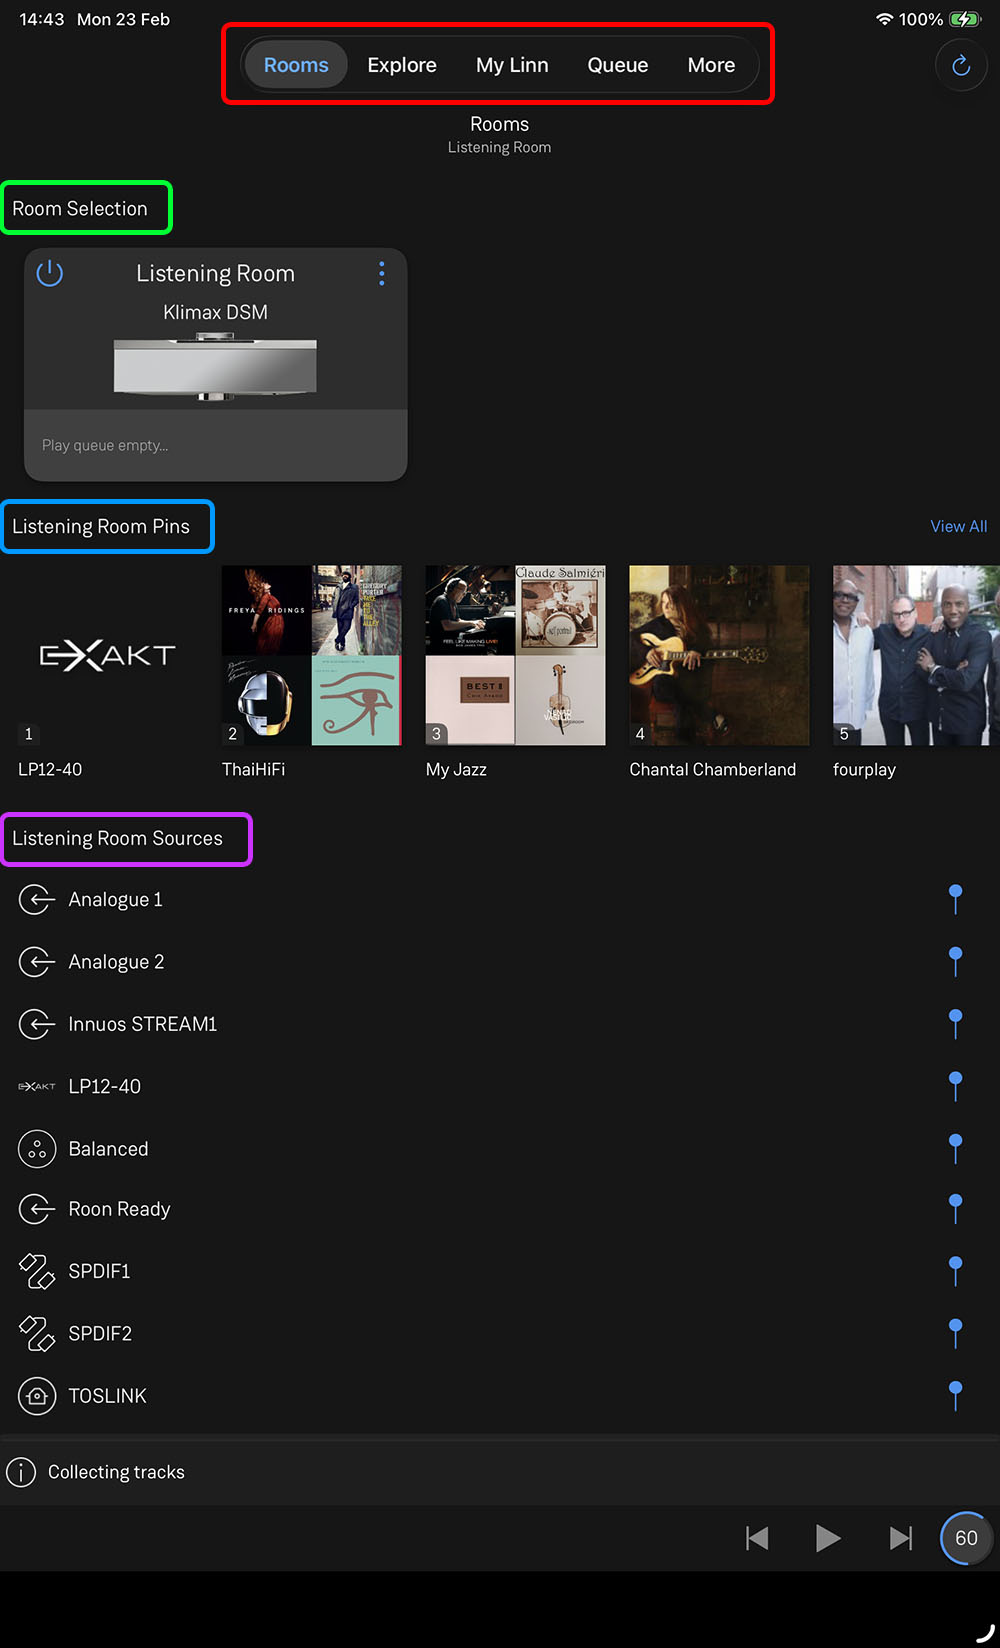The width and height of the screenshot is (1000, 1648).
Task: Choose the Balanced input source
Action: tap(108, 1149)
